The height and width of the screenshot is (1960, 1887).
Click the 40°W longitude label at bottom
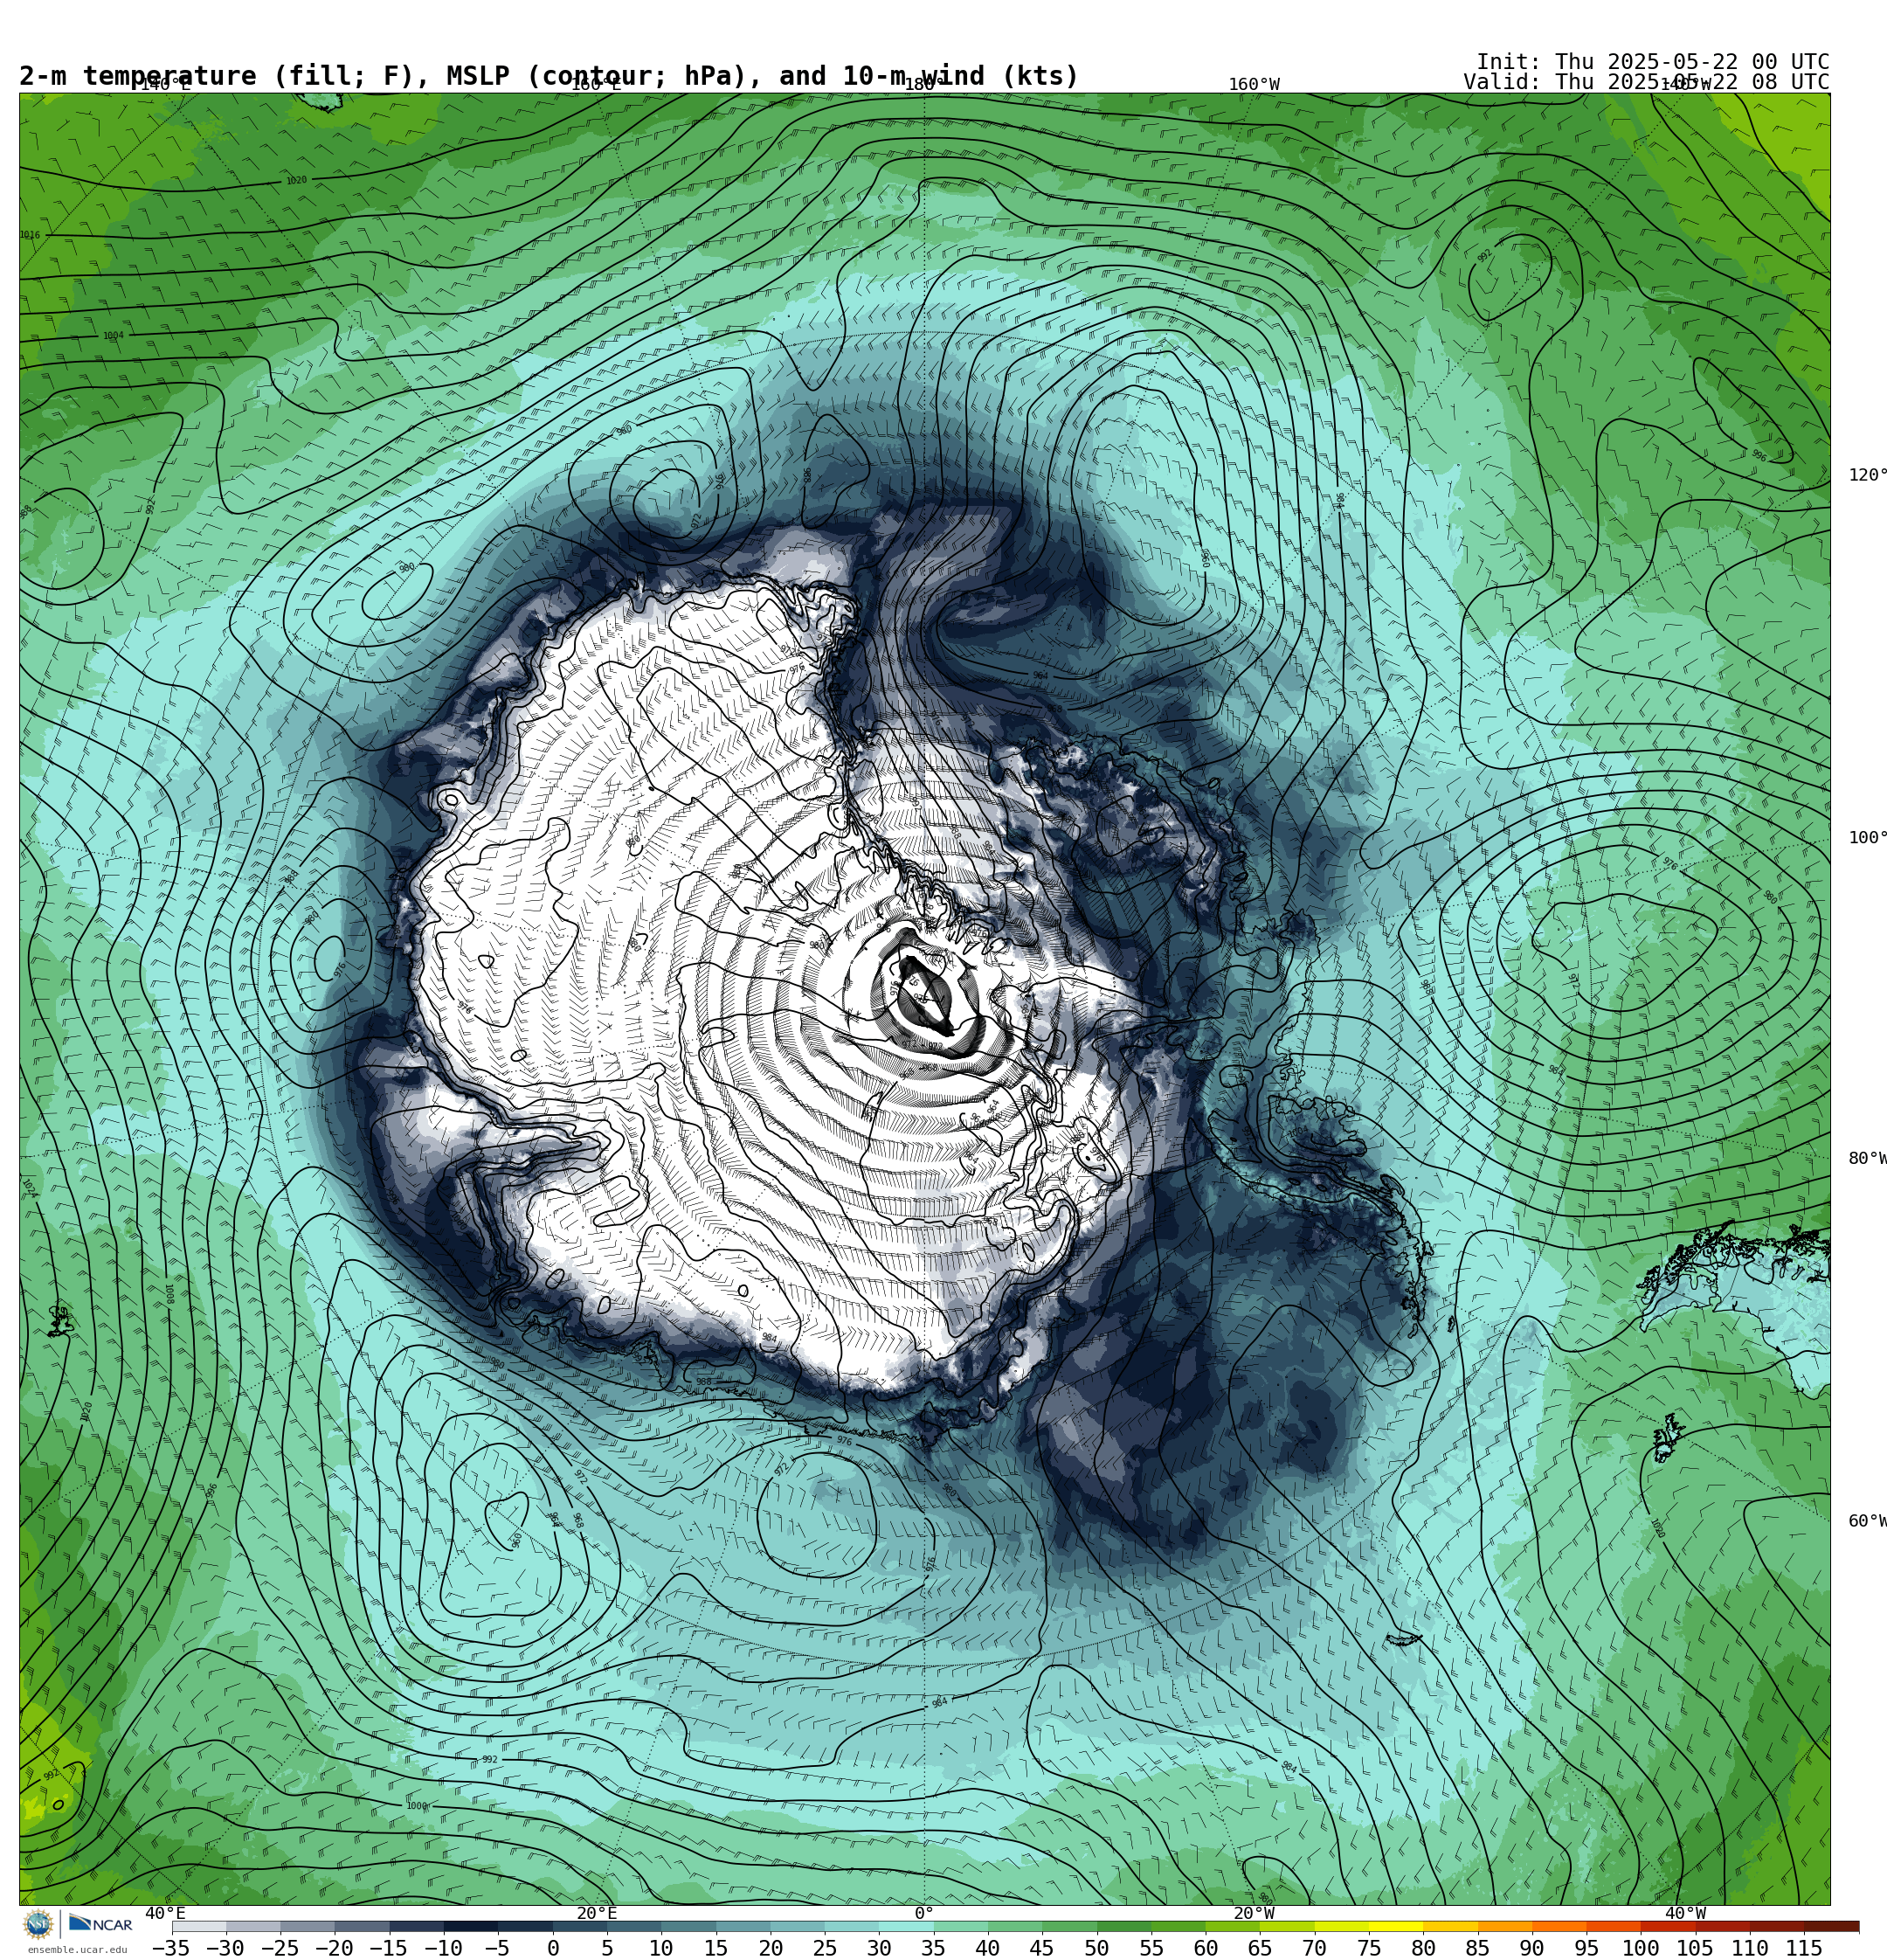click(1686, 1913)
